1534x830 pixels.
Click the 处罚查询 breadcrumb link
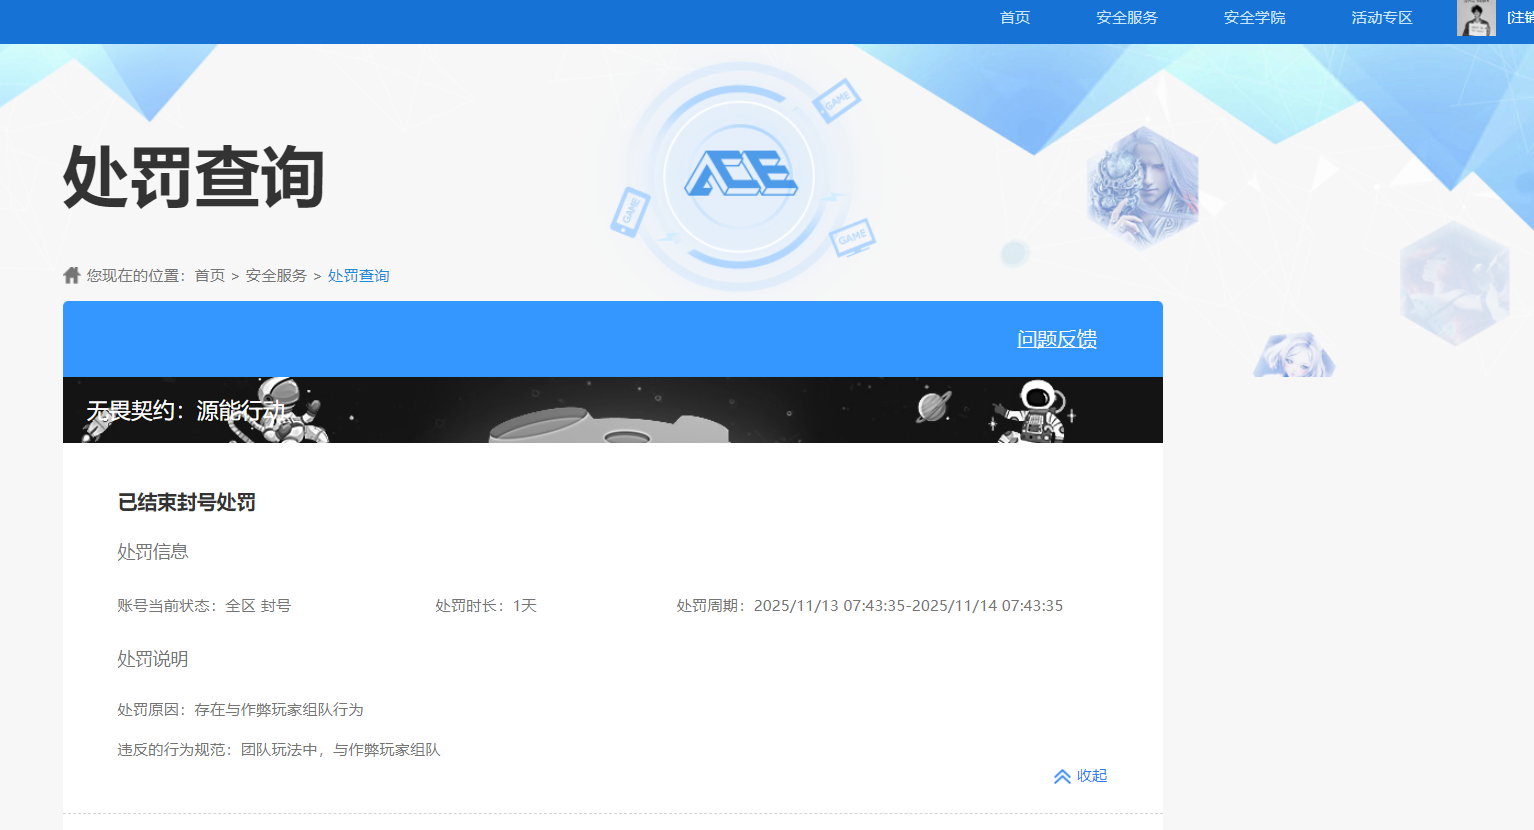[x=358, y=276]
